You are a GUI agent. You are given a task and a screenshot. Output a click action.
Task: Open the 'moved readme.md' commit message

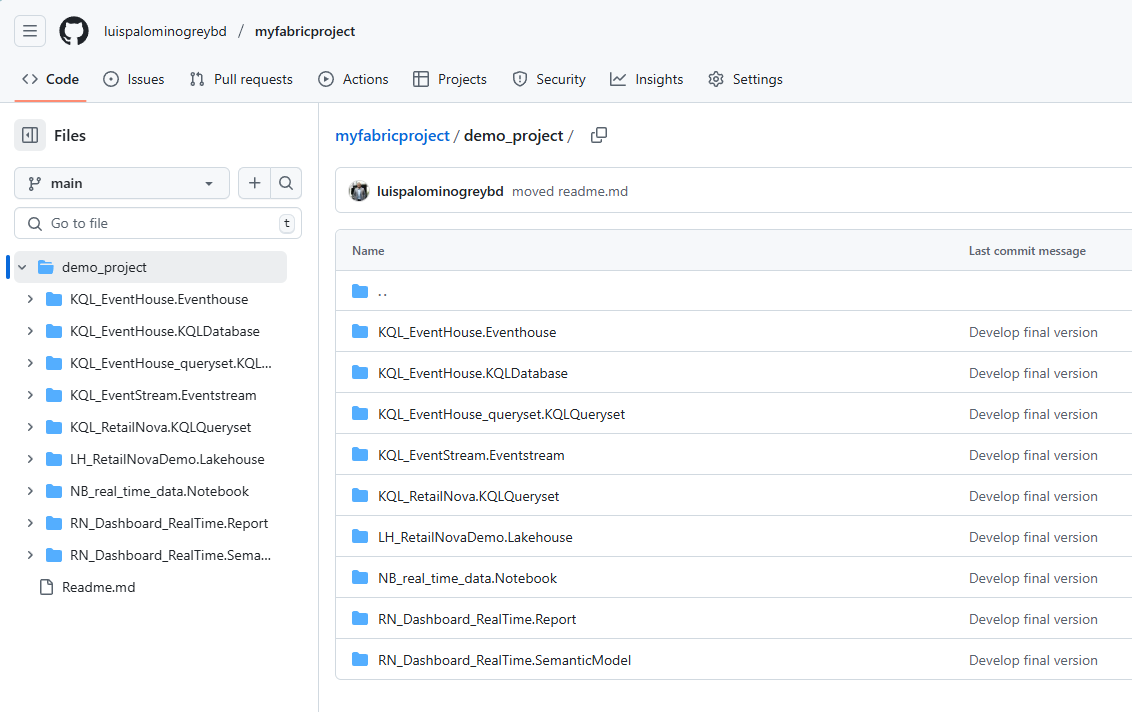570,191
